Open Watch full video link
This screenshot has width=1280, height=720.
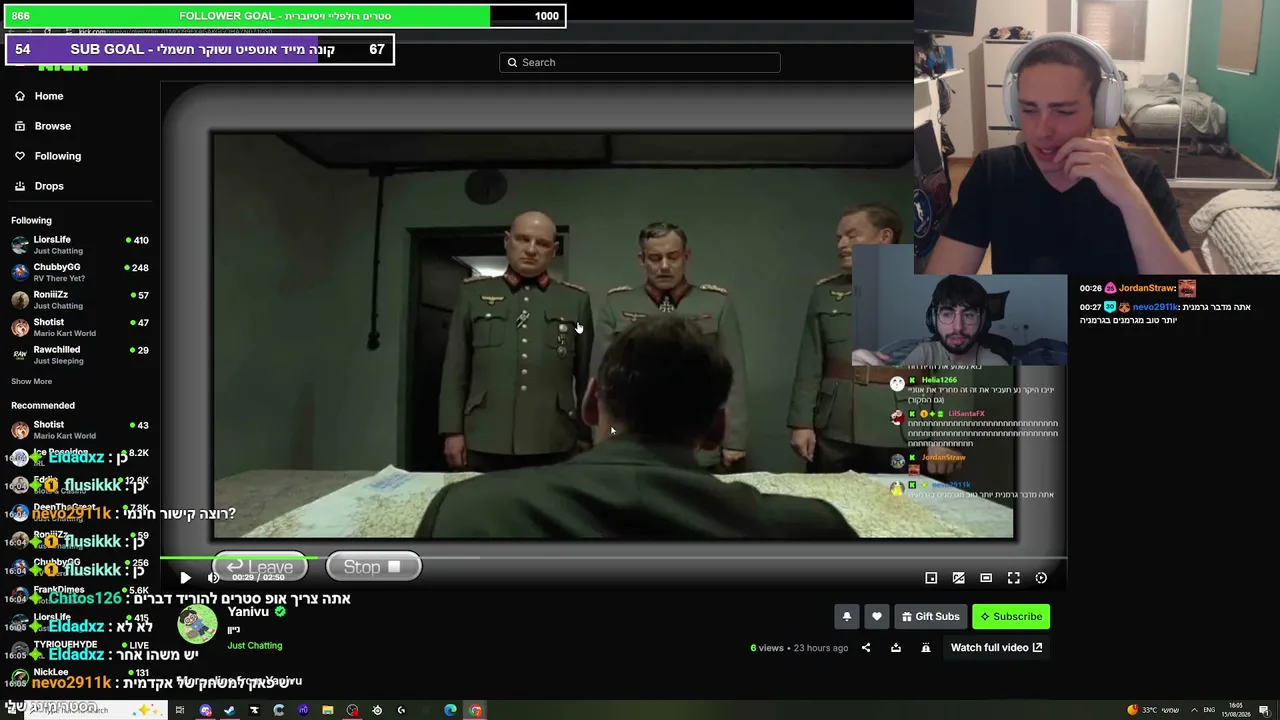[x=996, y=648]
